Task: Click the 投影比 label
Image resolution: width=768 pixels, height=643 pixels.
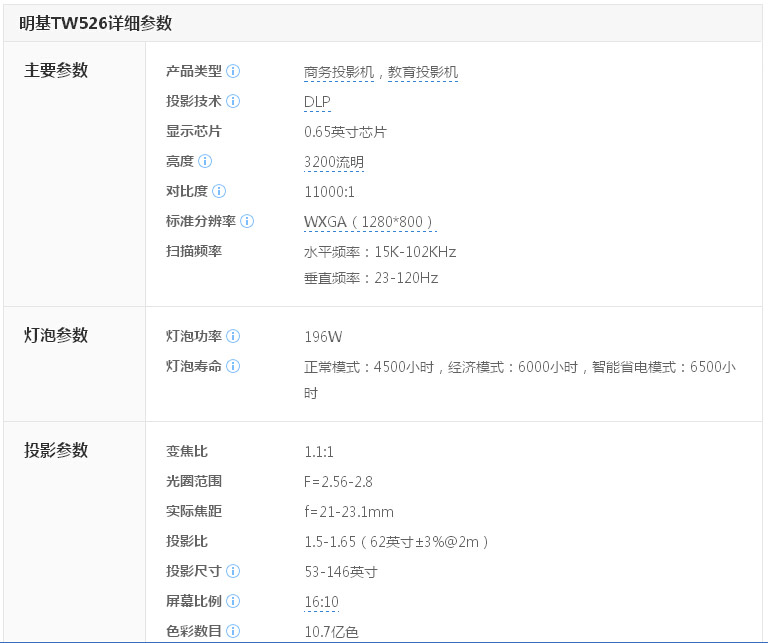Action: (x=187, y=541)
